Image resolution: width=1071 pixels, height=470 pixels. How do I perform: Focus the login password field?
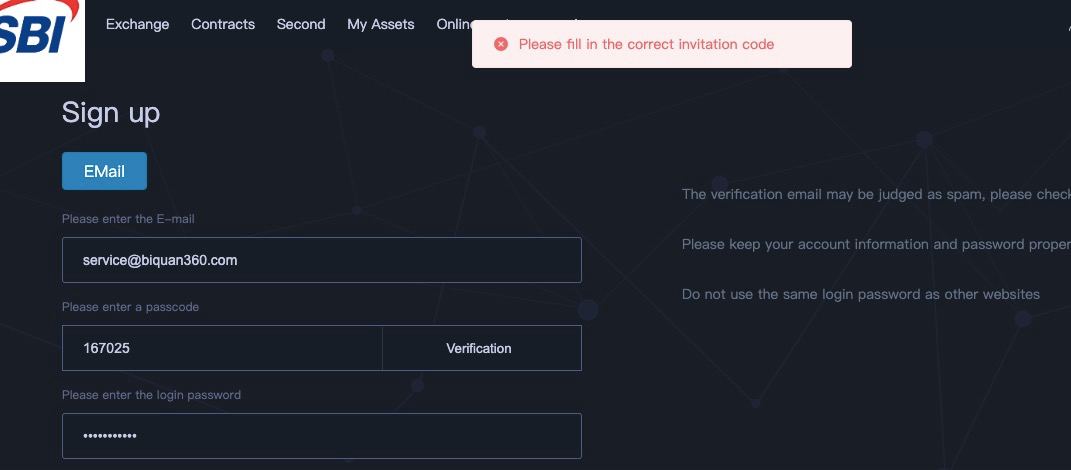(x=322, y=436)
